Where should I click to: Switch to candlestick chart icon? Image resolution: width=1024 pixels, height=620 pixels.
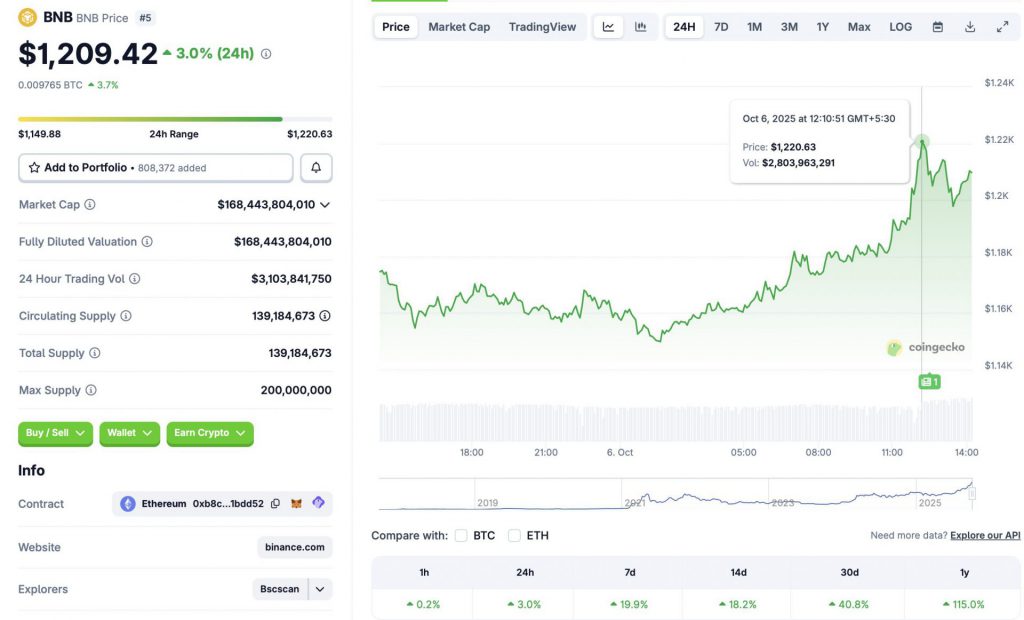pyautogui.click(x=640, y=27)
